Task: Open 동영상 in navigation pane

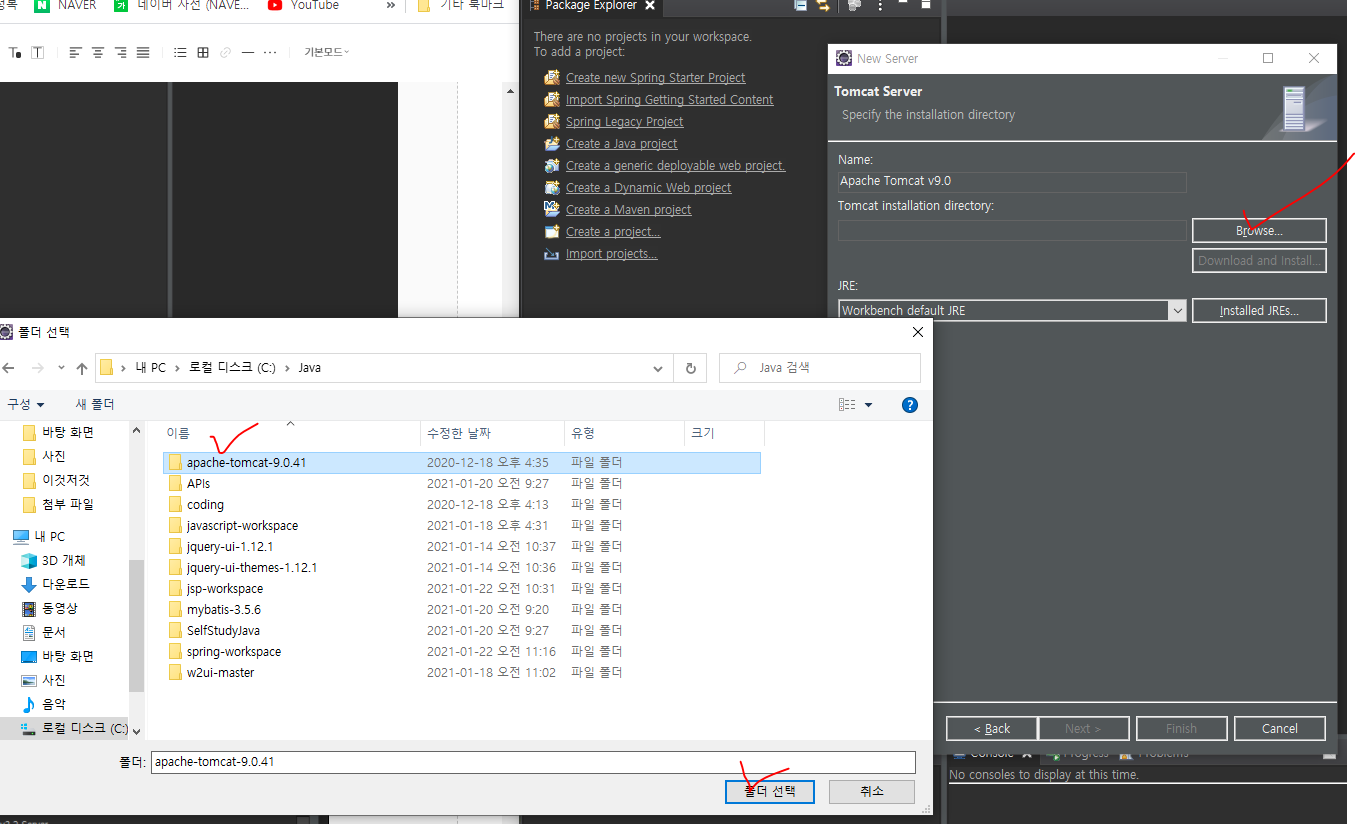Action: click(x=50, y=608)
